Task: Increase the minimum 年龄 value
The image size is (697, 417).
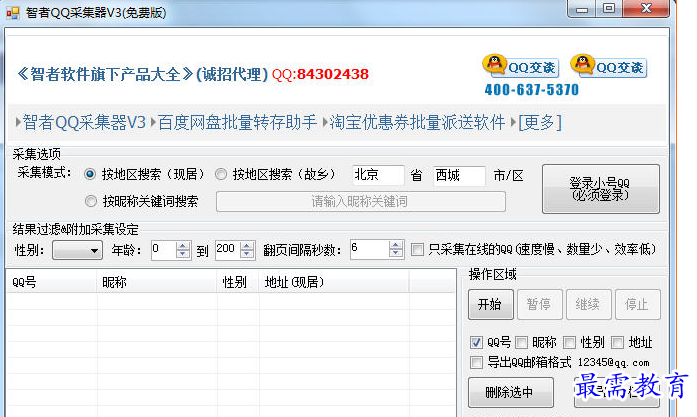Action: click(x=183, y=246)
